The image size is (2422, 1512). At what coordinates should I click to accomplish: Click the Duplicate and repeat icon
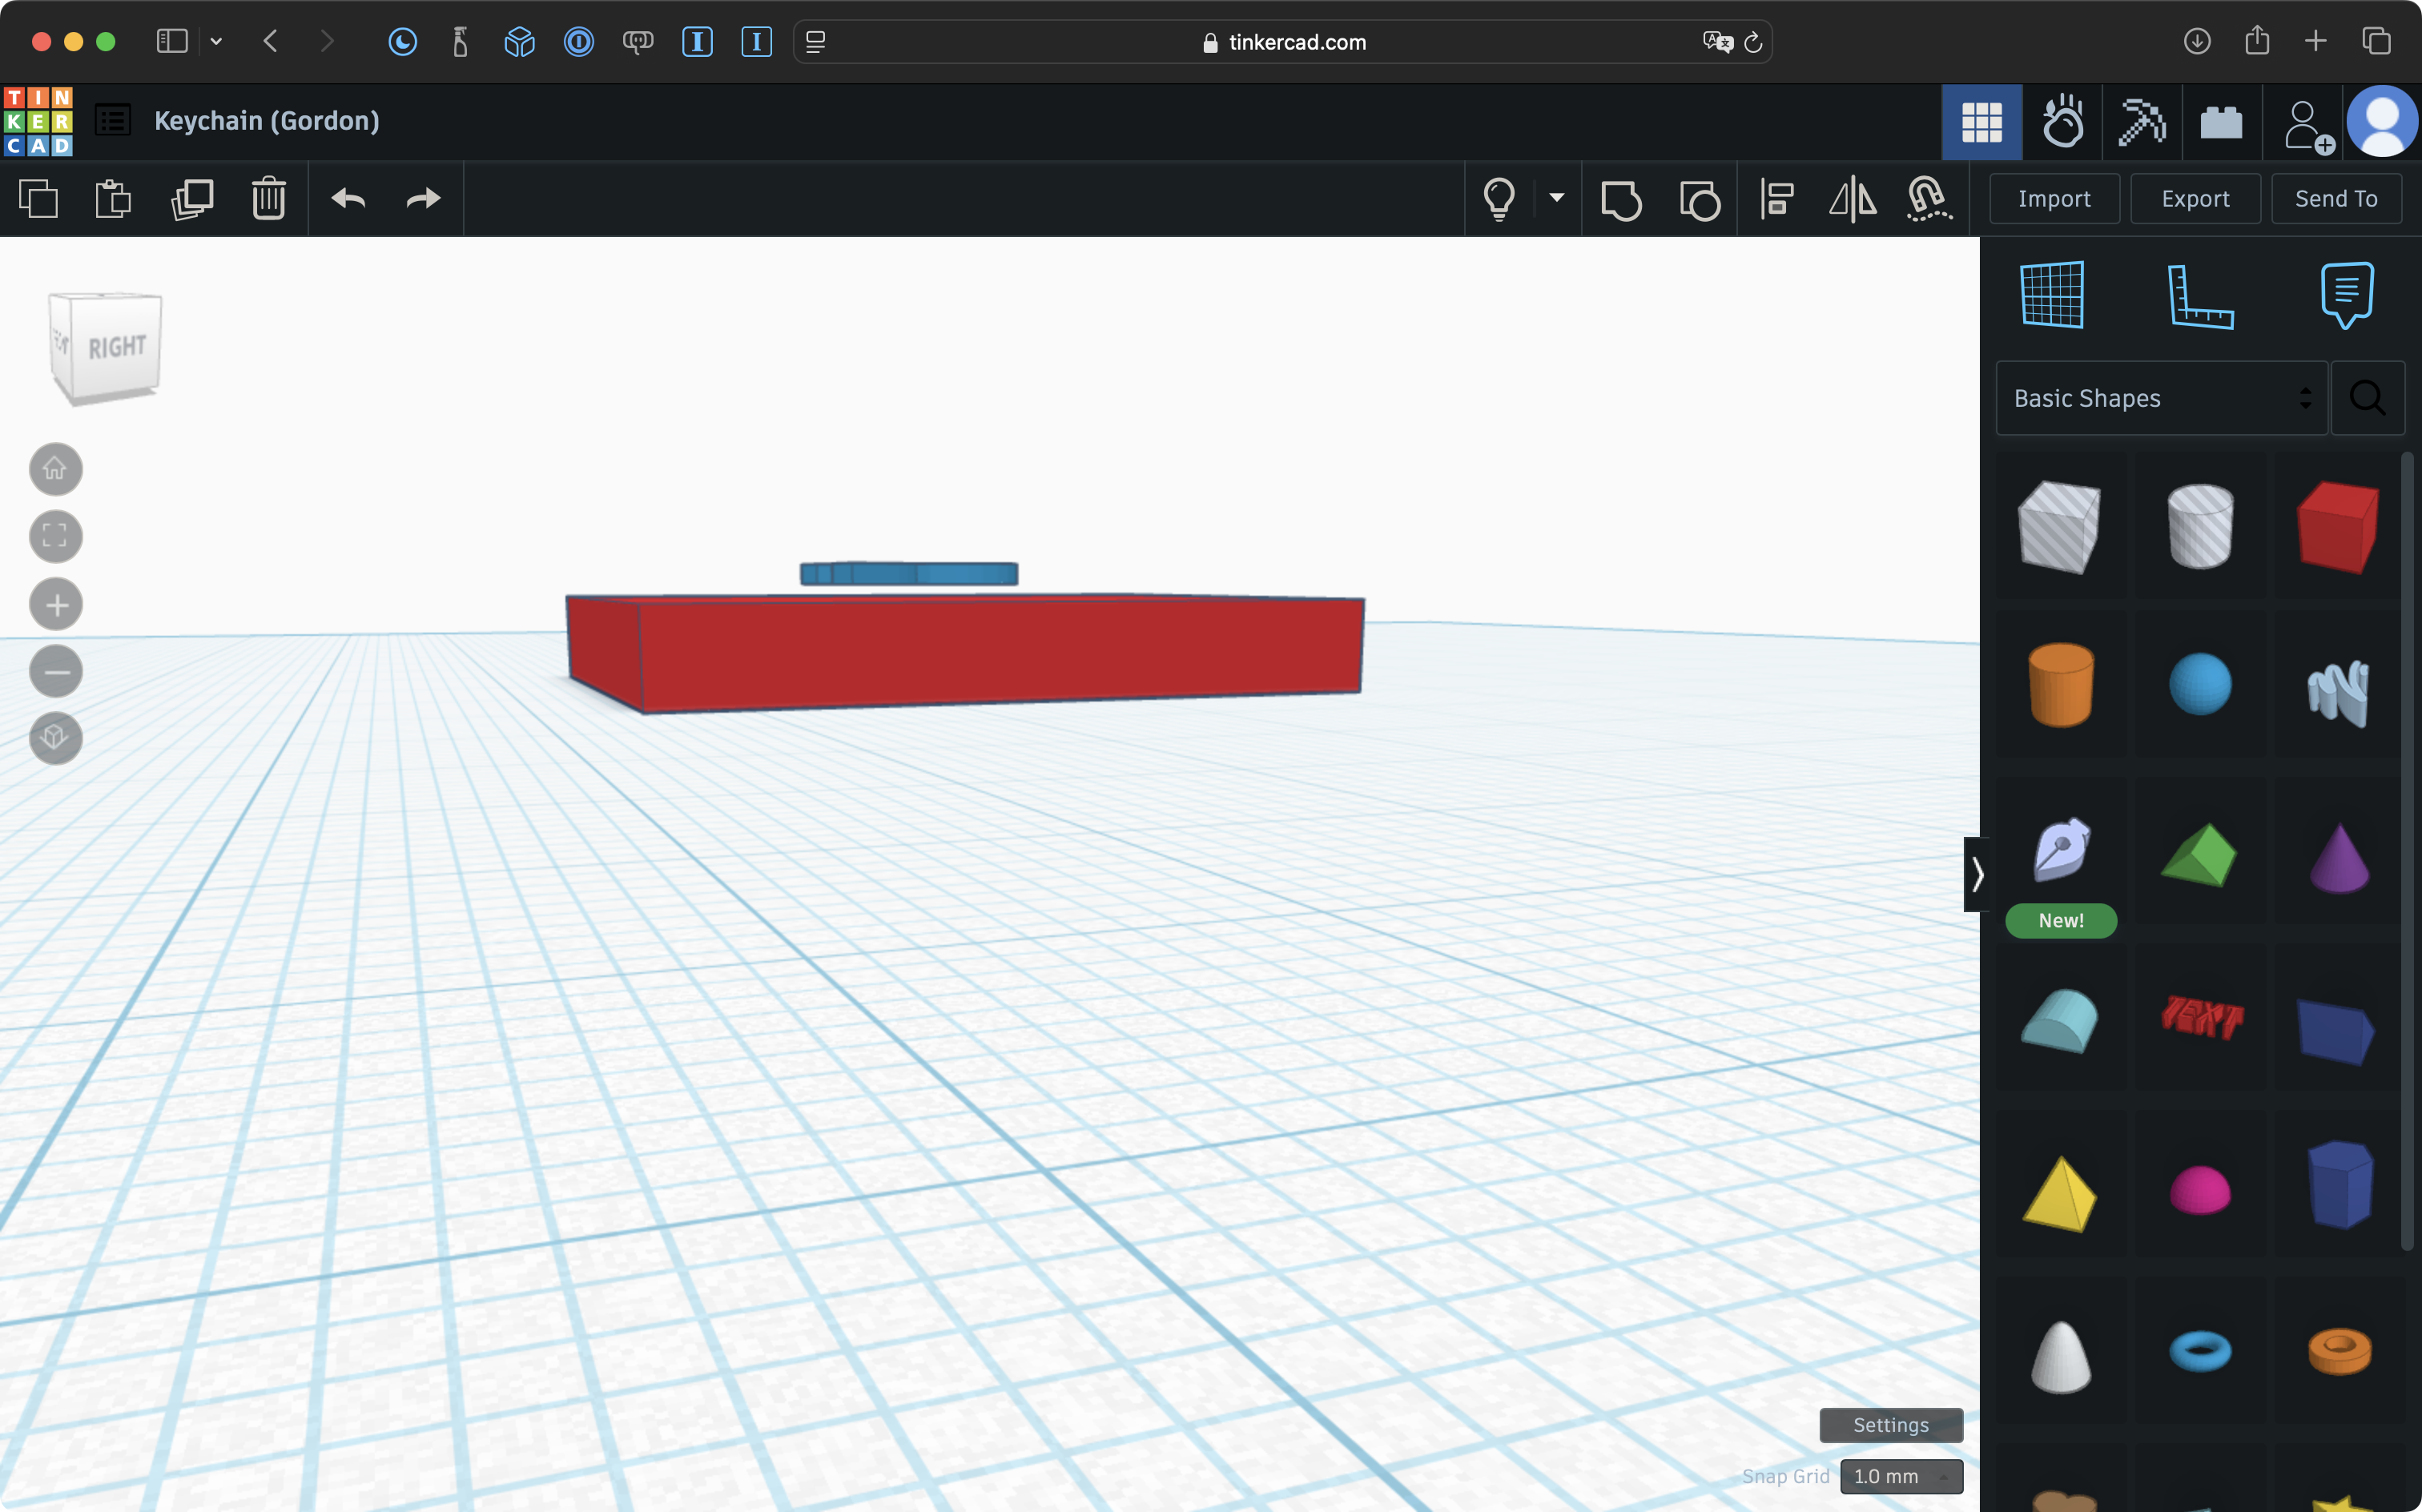192,199
